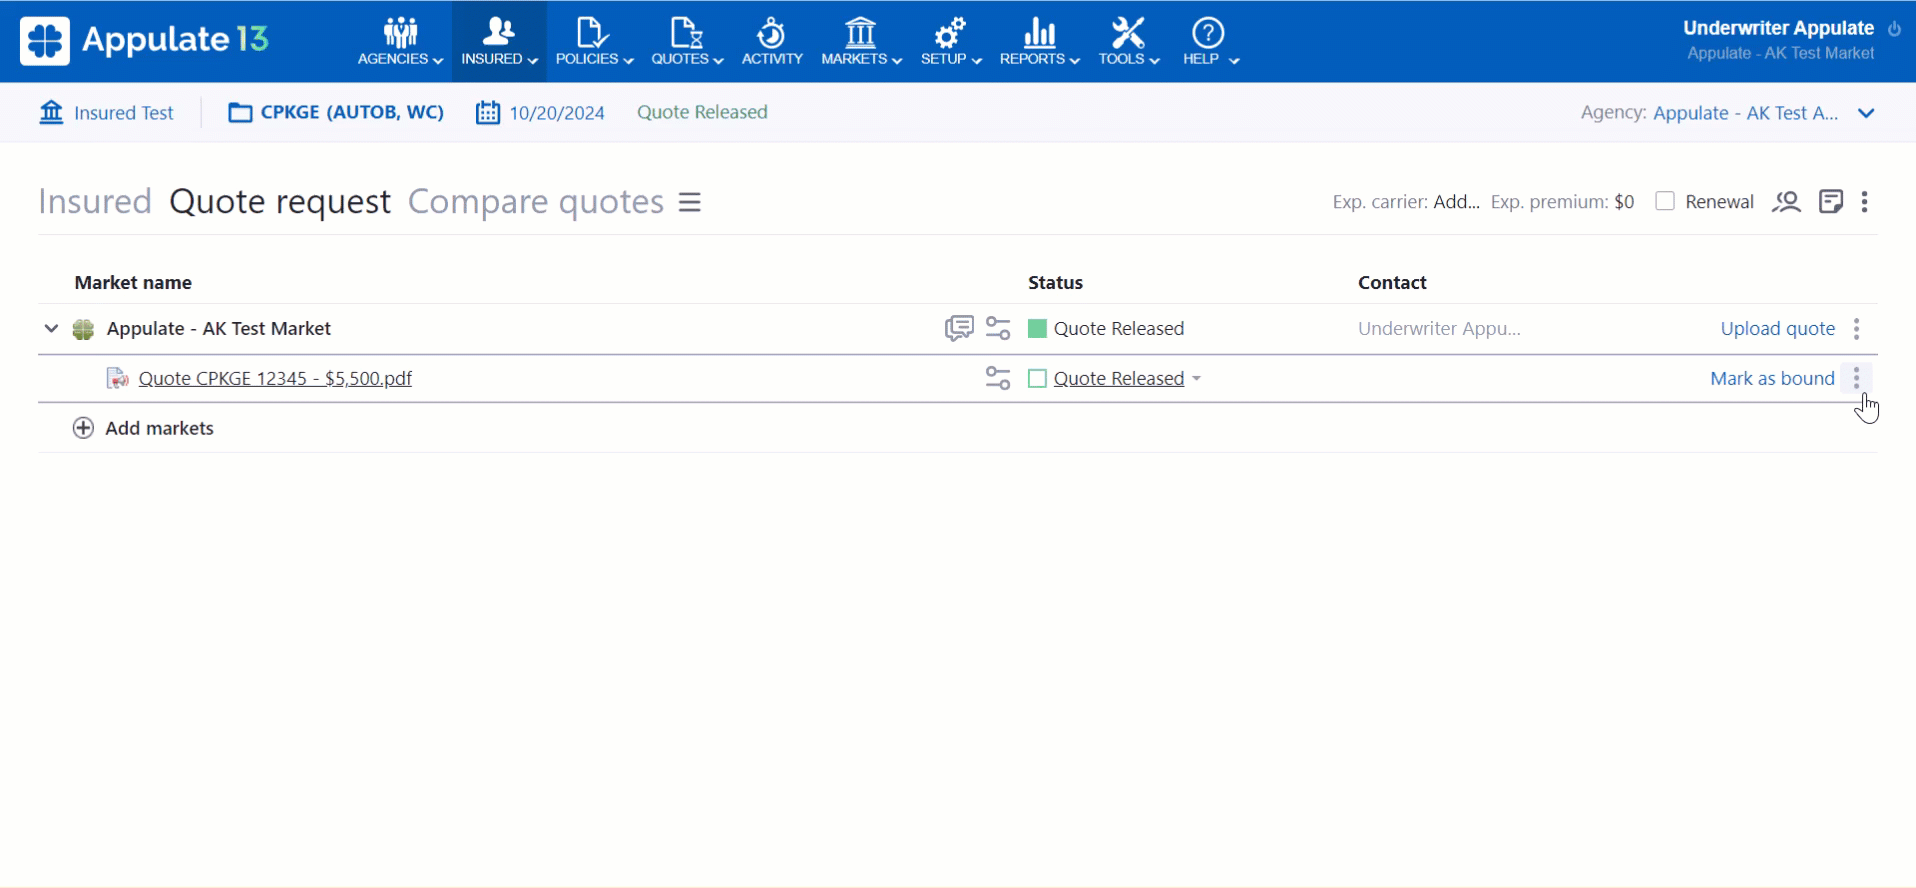Click the Upload quote link
The height and width of the screenshot is (888, 1916).
[x=1777, y=328]
